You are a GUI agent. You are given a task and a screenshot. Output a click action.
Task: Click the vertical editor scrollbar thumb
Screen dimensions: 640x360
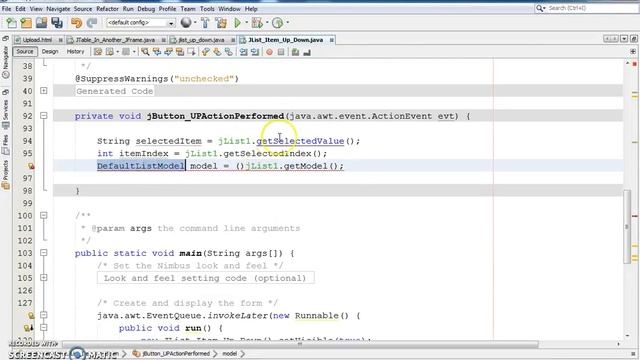(x=627, y=227)
